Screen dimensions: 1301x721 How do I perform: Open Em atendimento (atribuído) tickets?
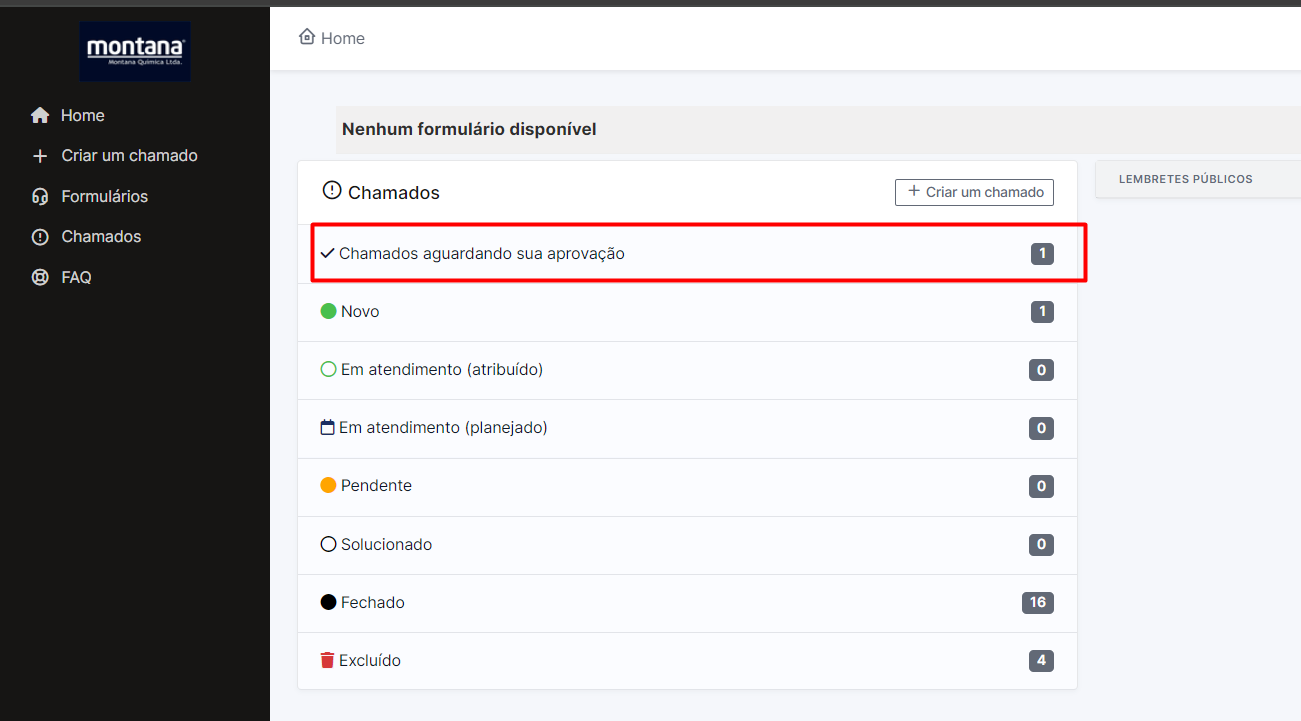[x=441, y=370]
